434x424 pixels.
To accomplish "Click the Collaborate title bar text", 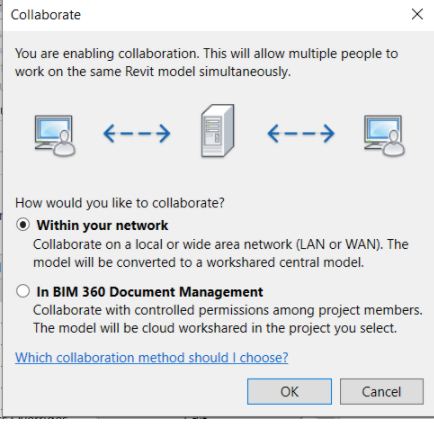I will pos(46,15).
